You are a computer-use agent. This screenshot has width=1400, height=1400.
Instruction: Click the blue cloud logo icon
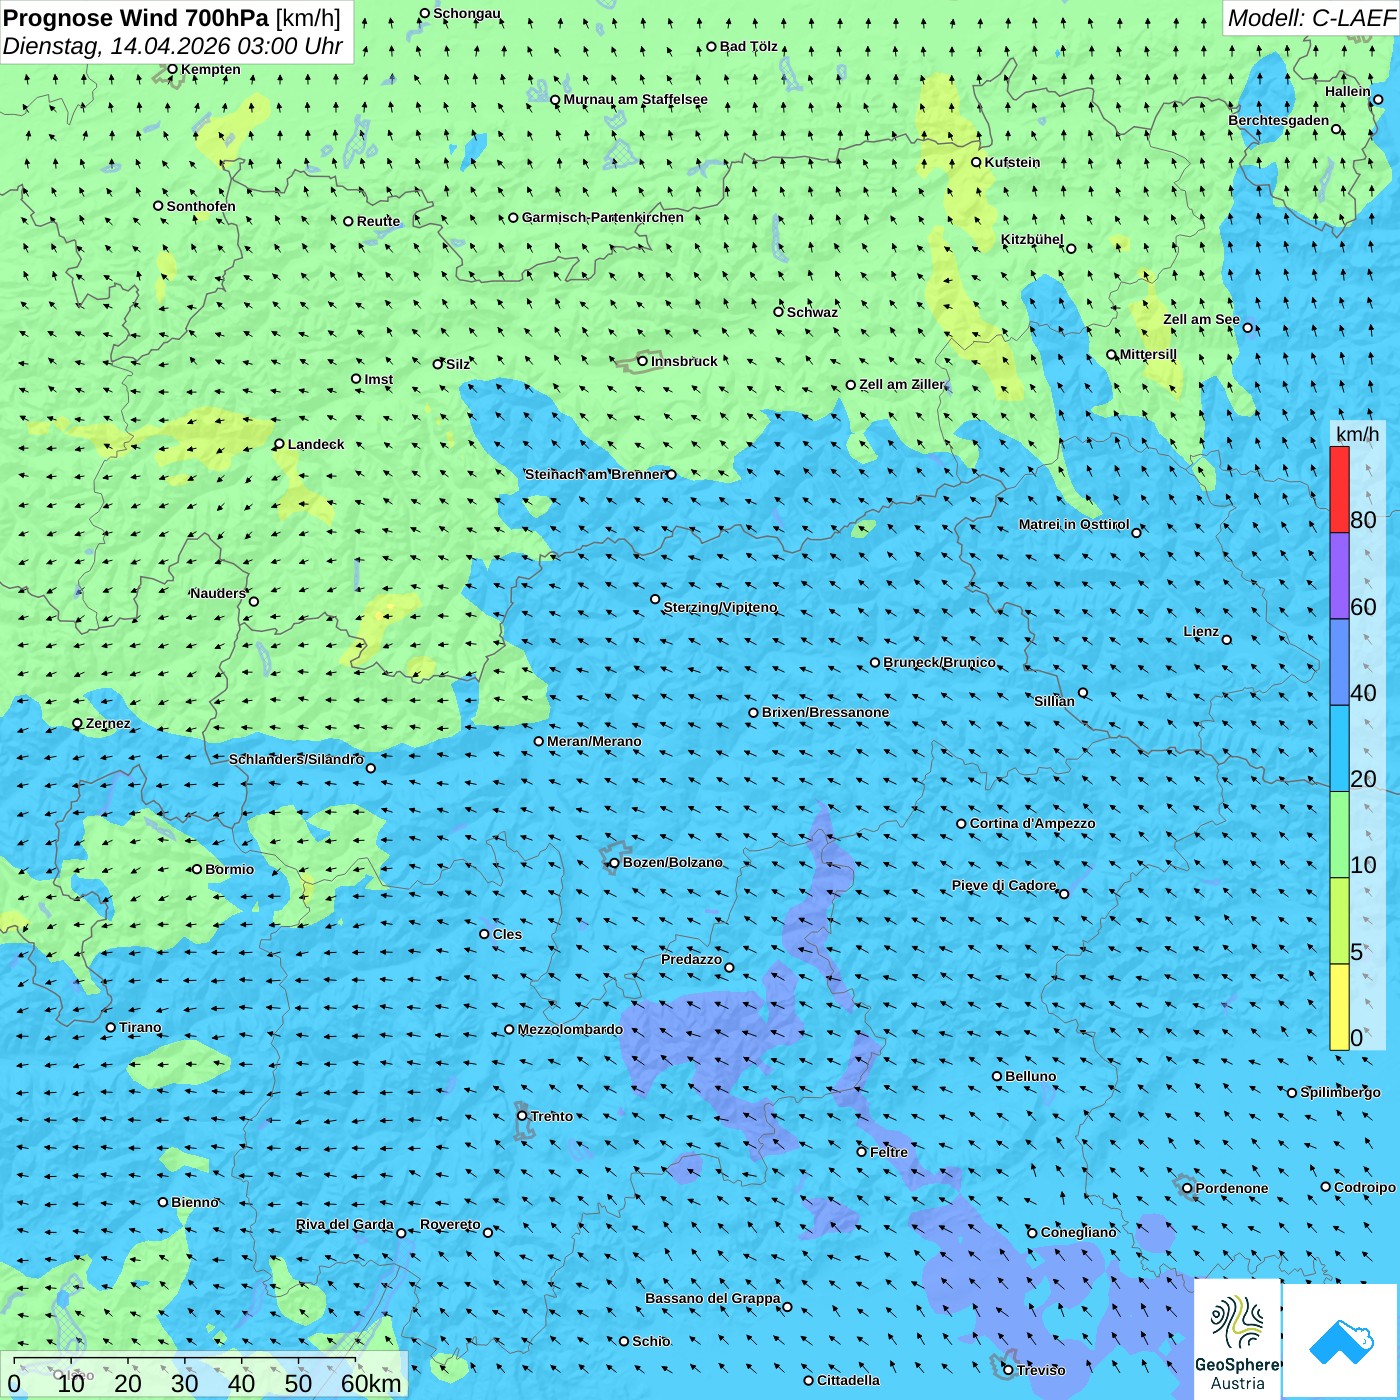(x=1340, y=1340)
